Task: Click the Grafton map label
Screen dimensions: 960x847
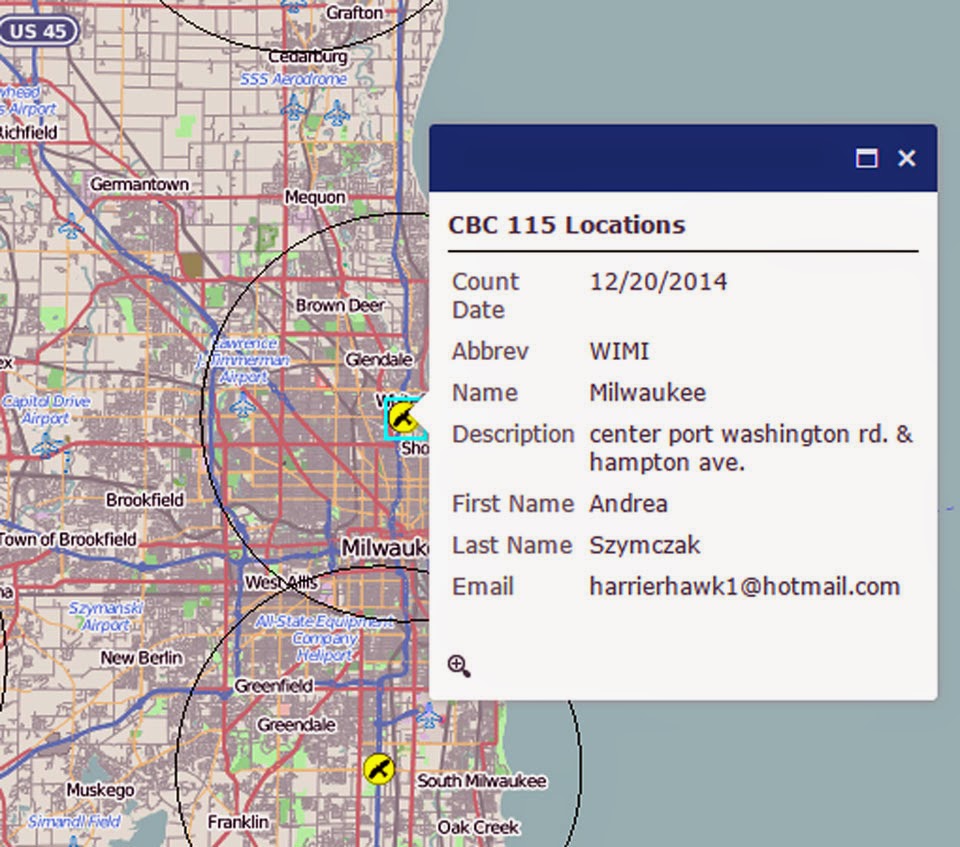Action: [x=354, y=13]
